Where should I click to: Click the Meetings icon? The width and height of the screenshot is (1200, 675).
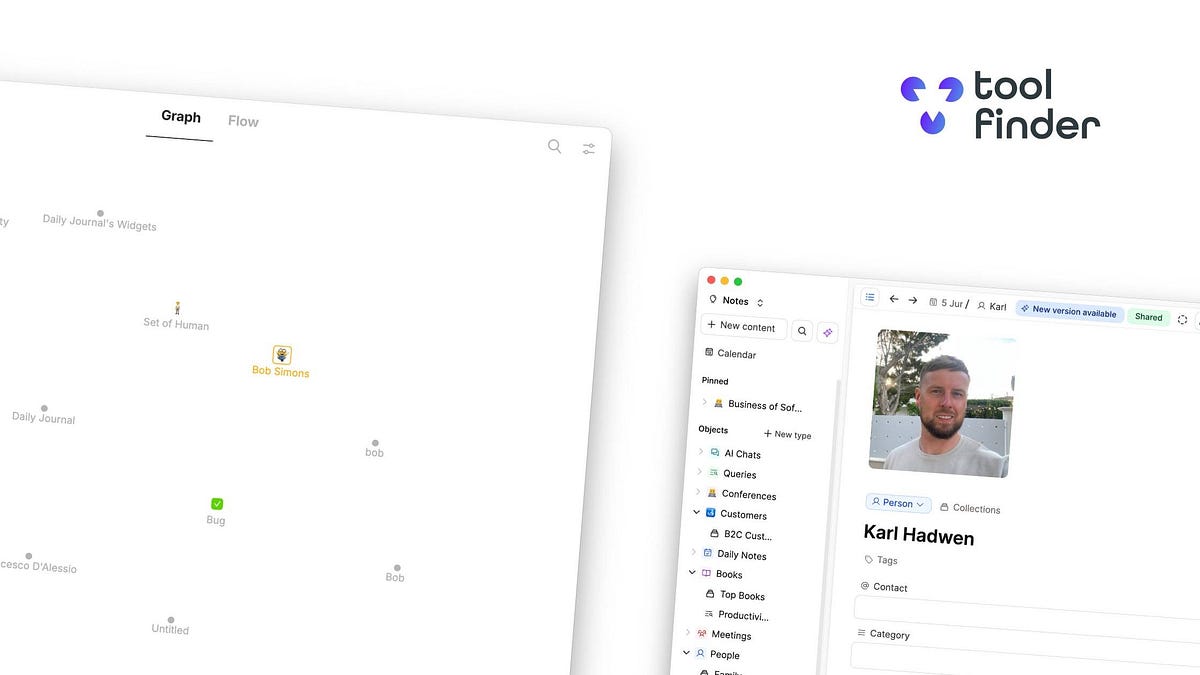coord(702,633)
